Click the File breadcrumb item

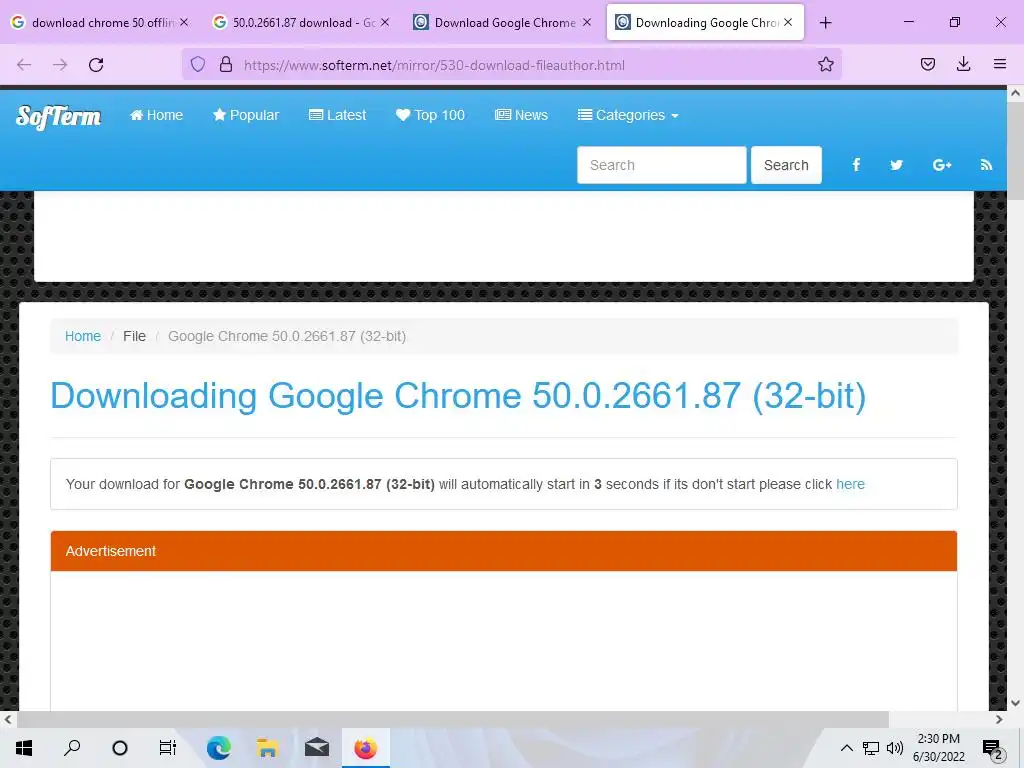coord(135,336)
